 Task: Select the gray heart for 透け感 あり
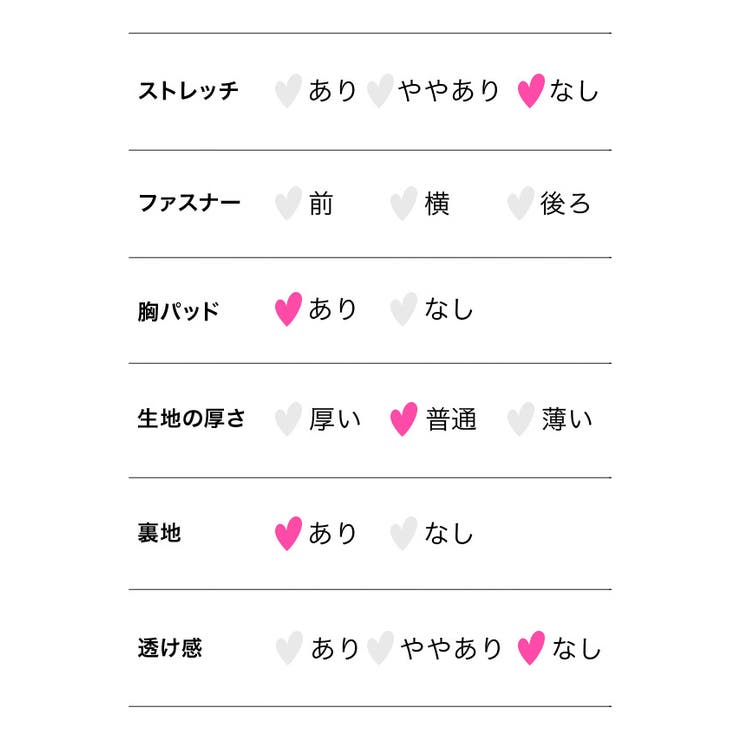pos(288,648)
